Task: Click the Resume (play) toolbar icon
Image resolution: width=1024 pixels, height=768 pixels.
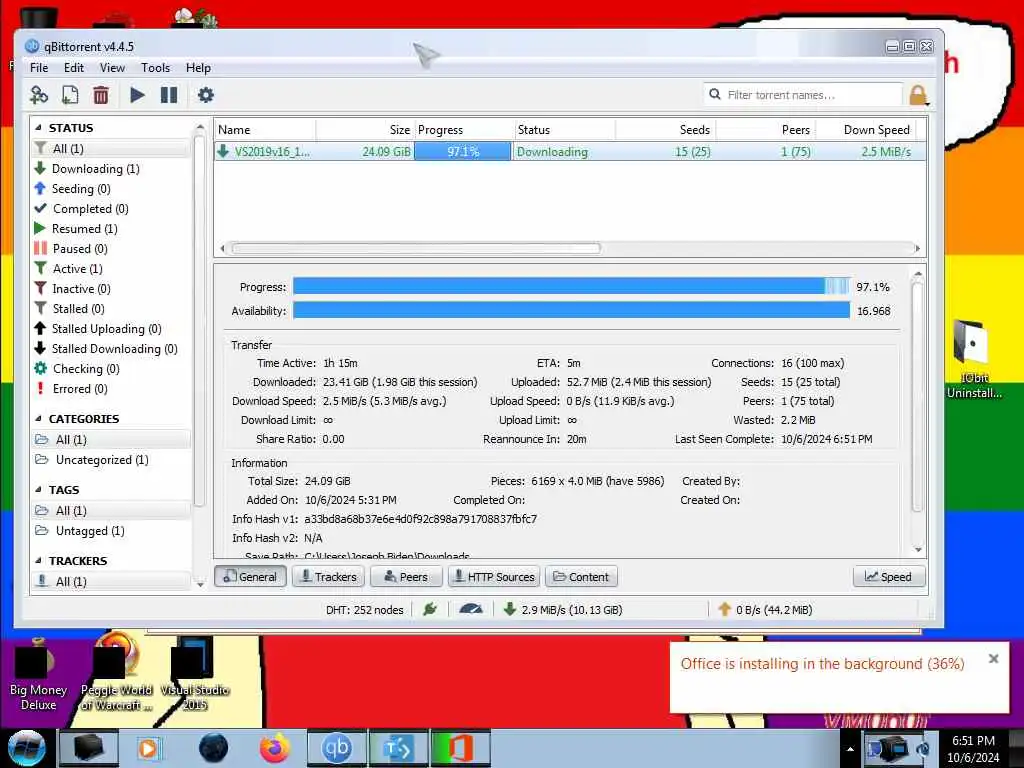Action: coord(137,95)
